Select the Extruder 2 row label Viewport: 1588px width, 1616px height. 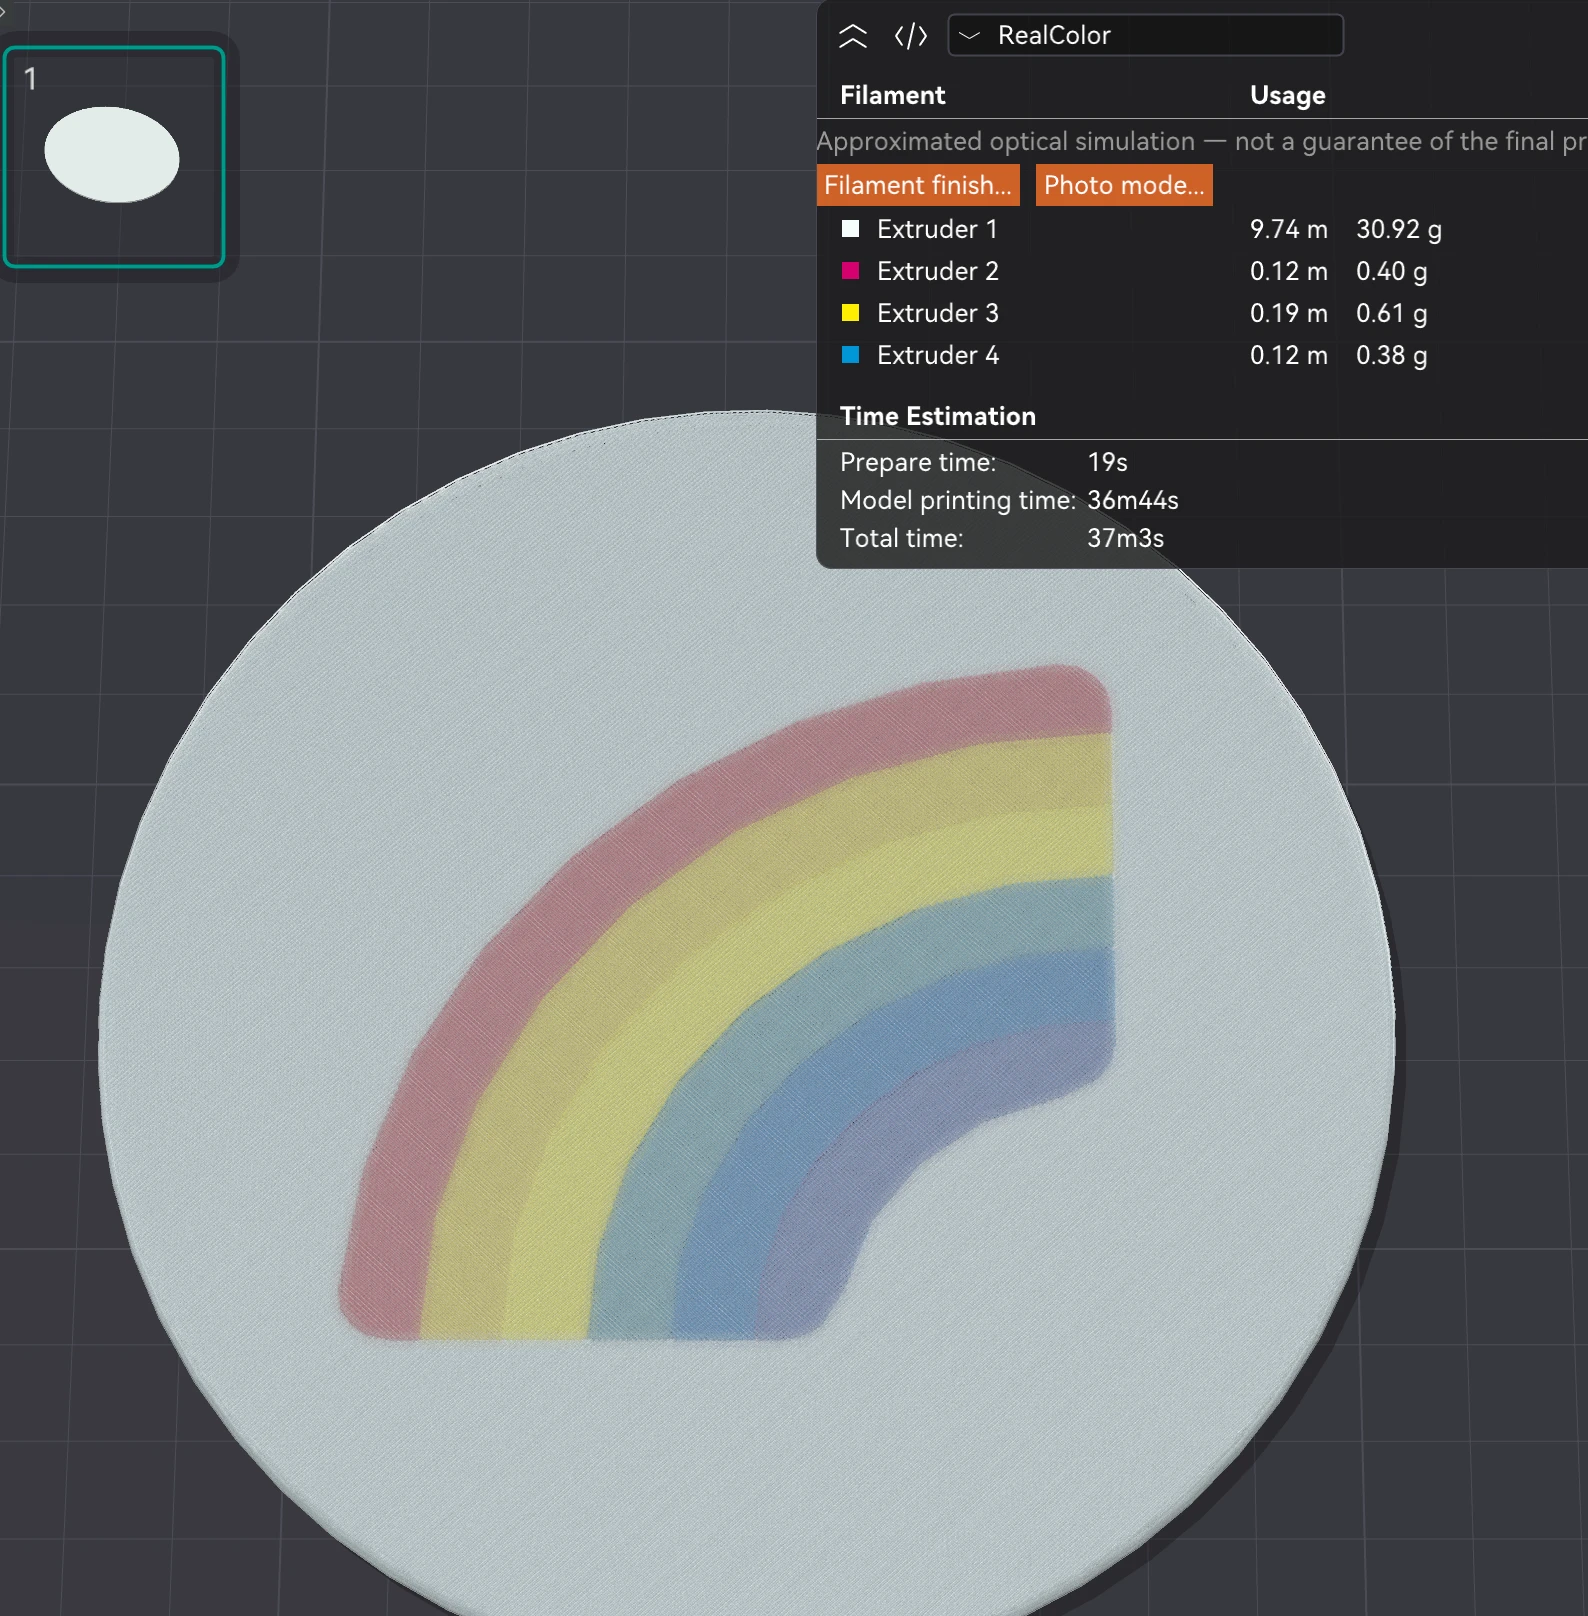coord(938,271)
